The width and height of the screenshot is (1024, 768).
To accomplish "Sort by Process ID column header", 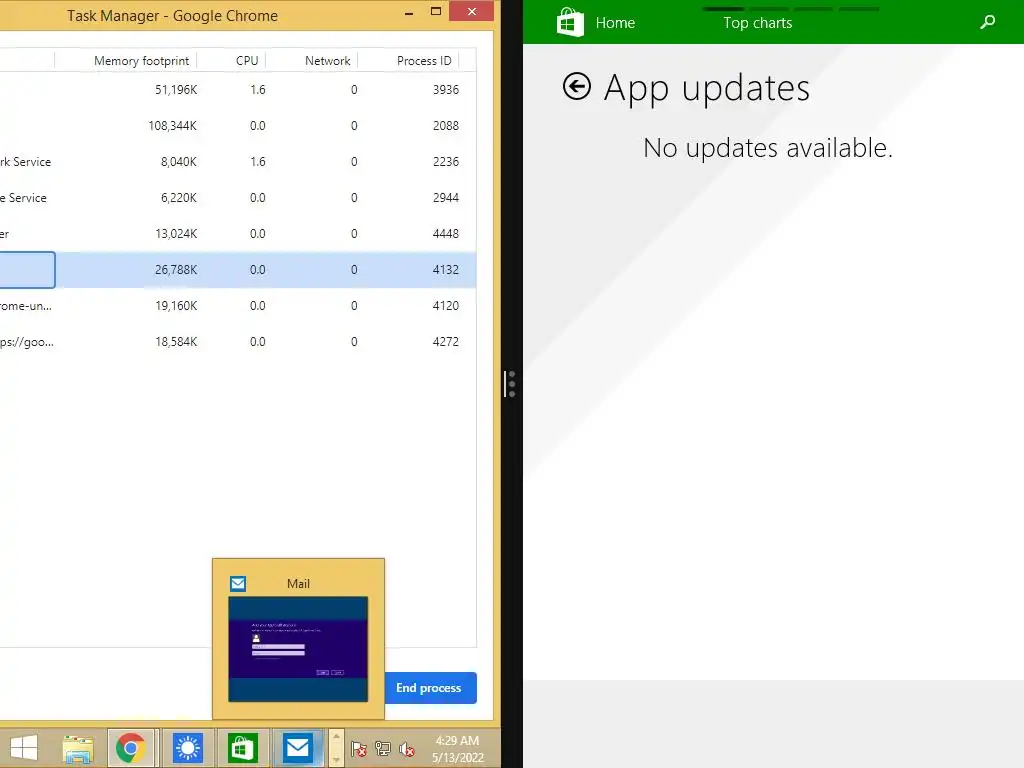I will coord(424,61).
